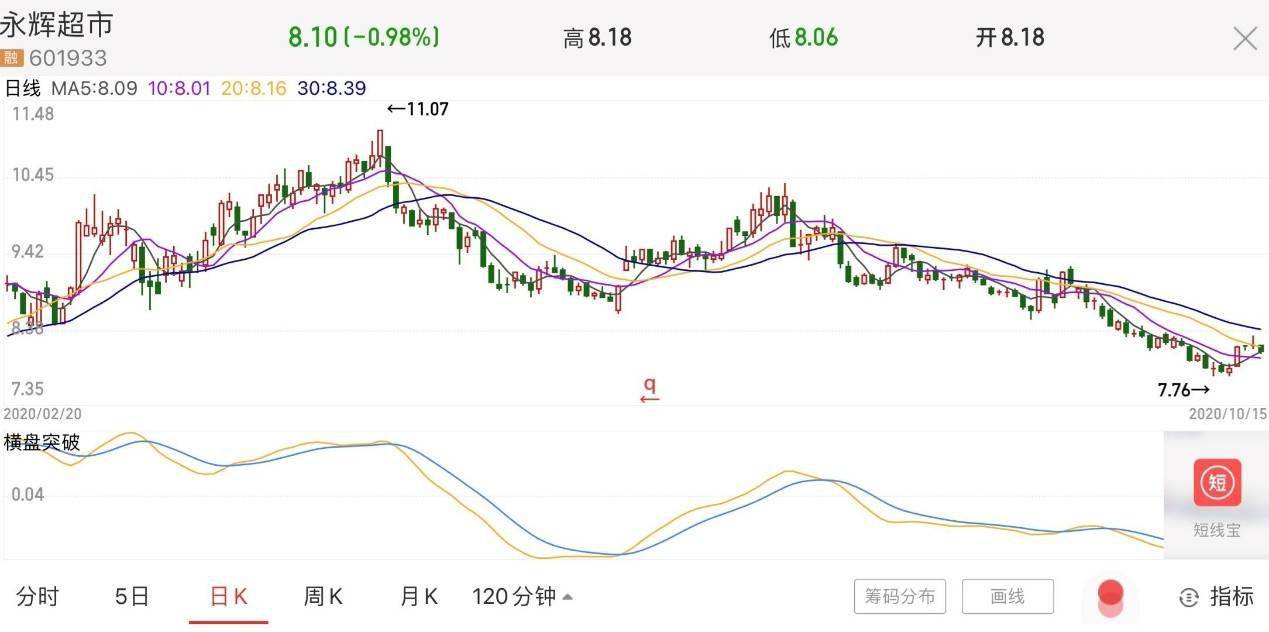Open 筹码分布 chip distribution
Screen dimensions: 1269x632
click(x=900, y=597)
